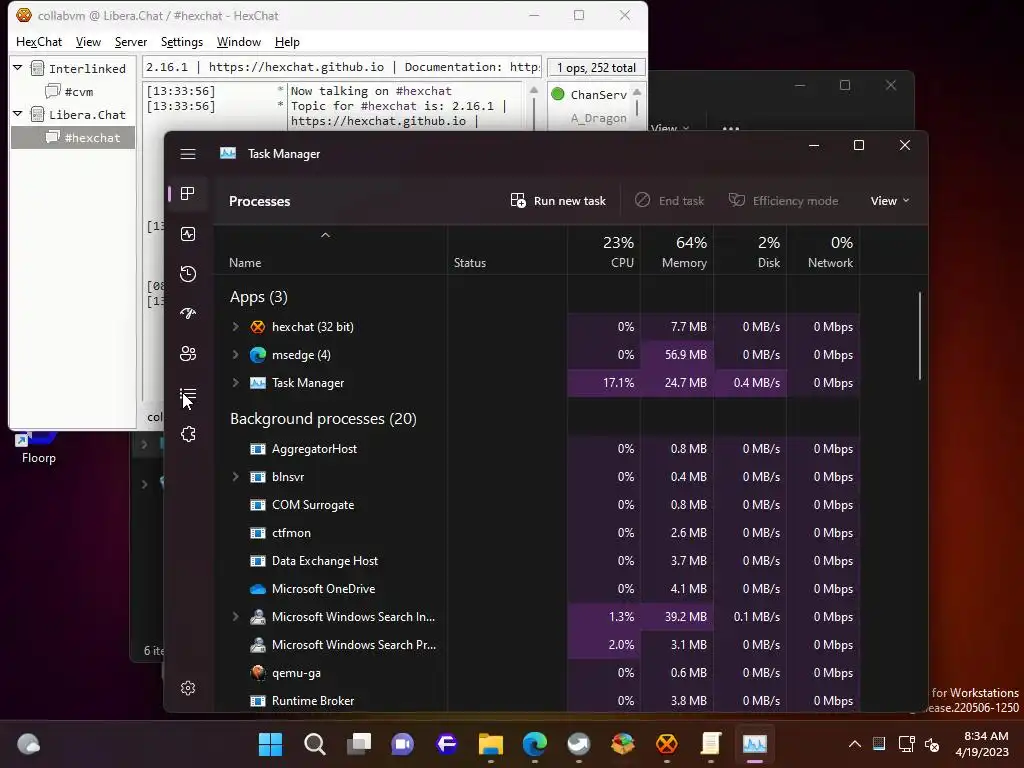Collapse the Libera.Chat server tree in HexChat
1024x768 pixels.
click(x=18, y=114)
